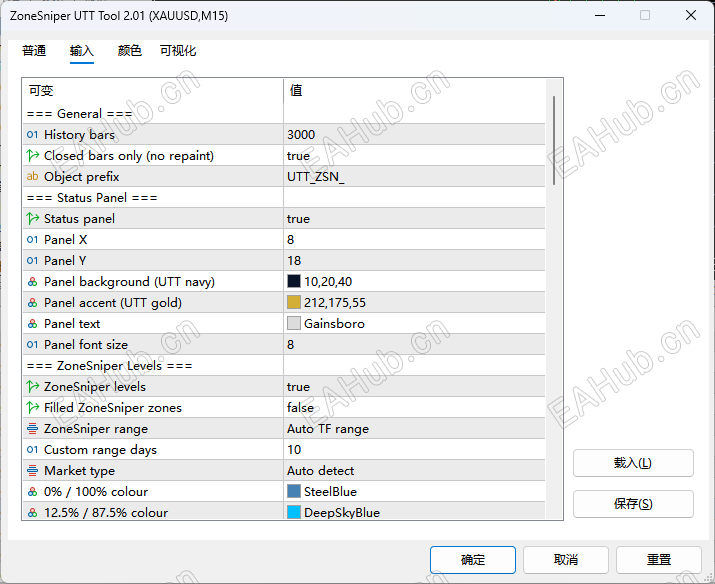Image resolution: width=715 pixels, height=584 pixels.
Task: Click the boolean icon beside Status panel
Action: coord(32,218)
